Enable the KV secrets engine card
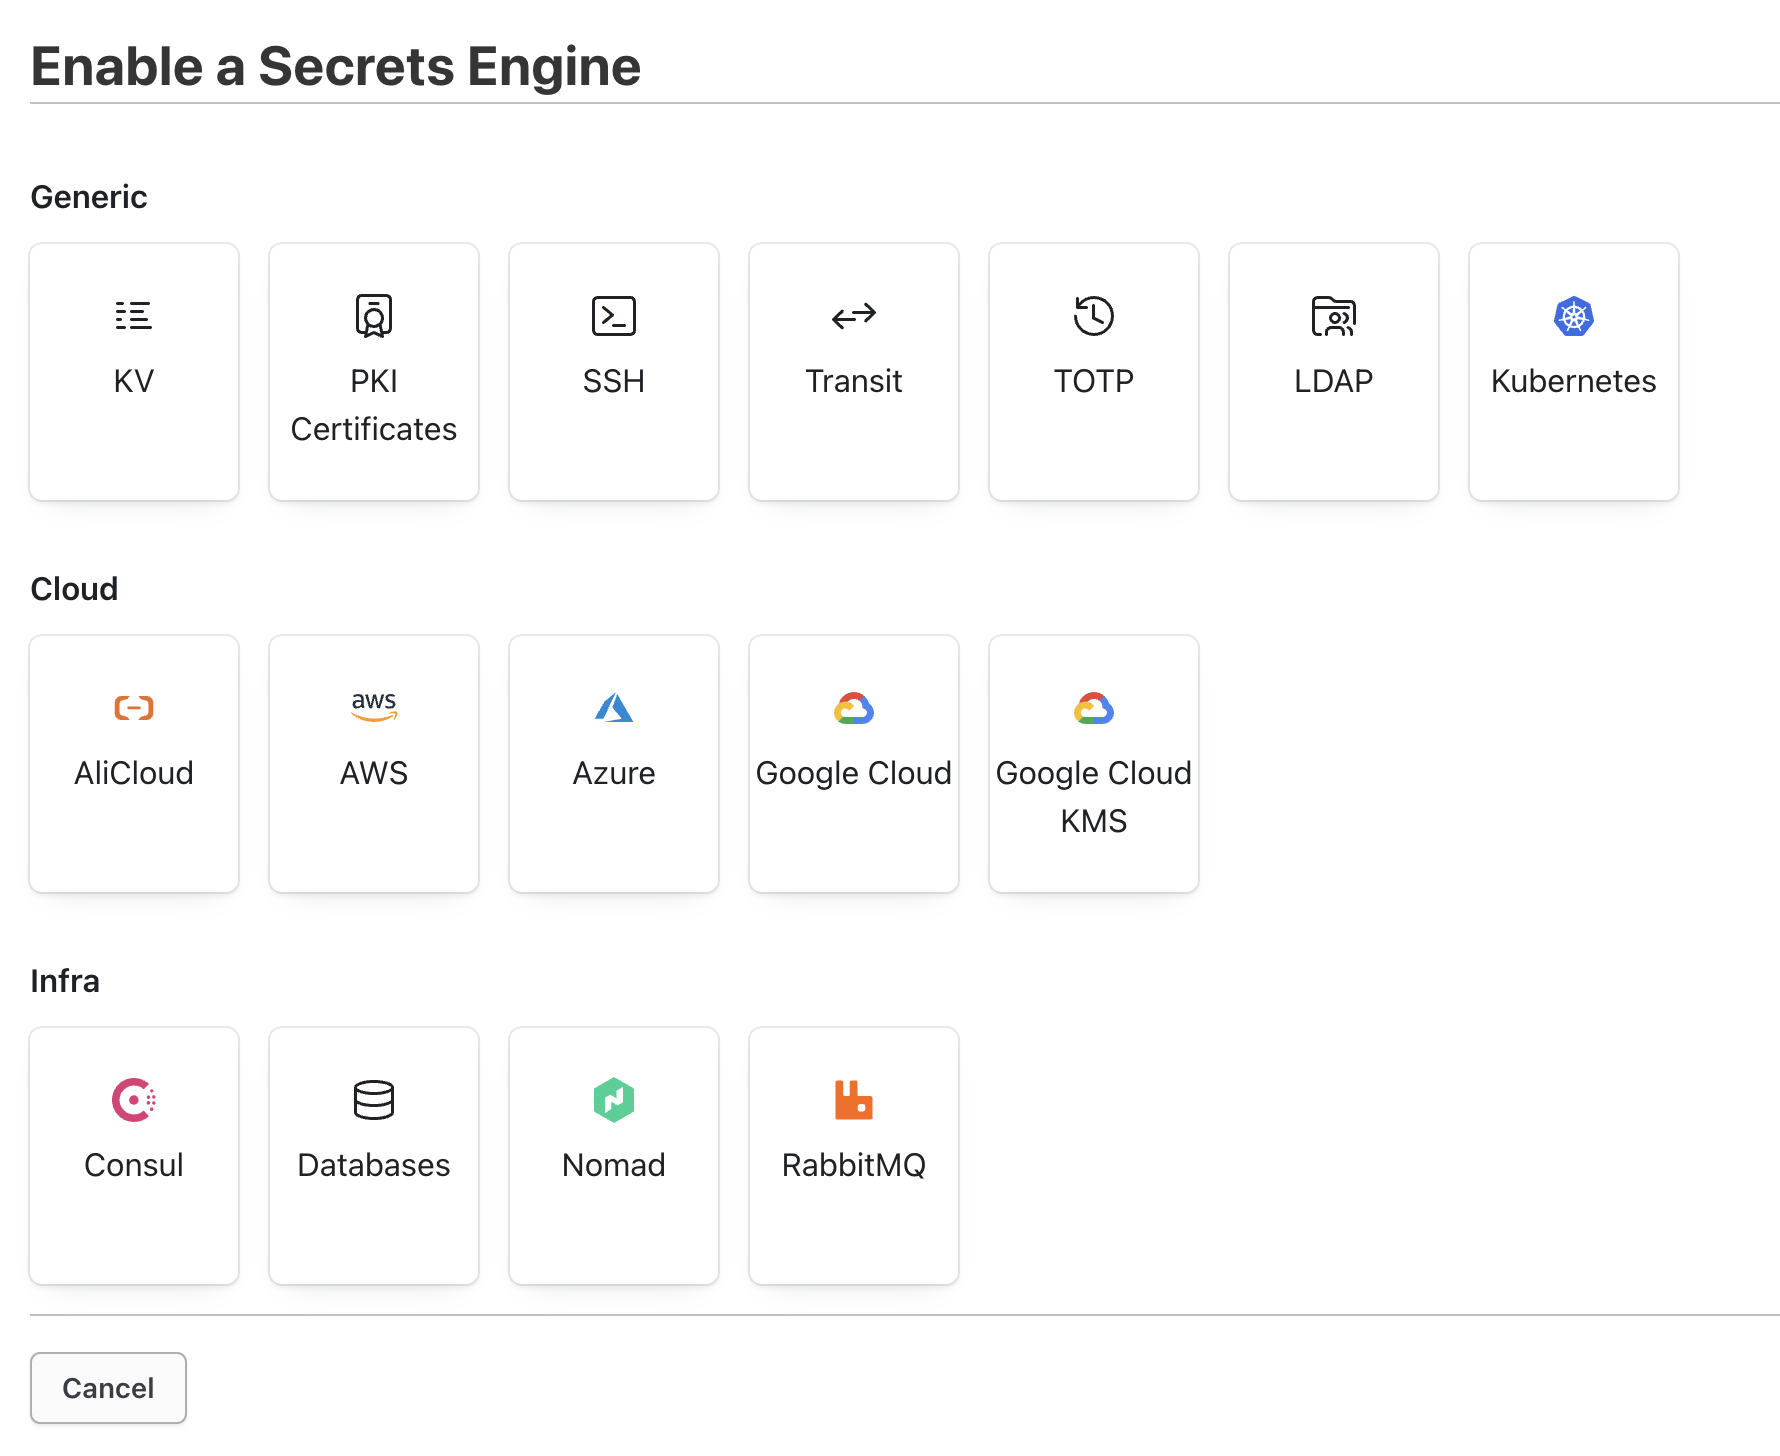 [x=133, y=371]
